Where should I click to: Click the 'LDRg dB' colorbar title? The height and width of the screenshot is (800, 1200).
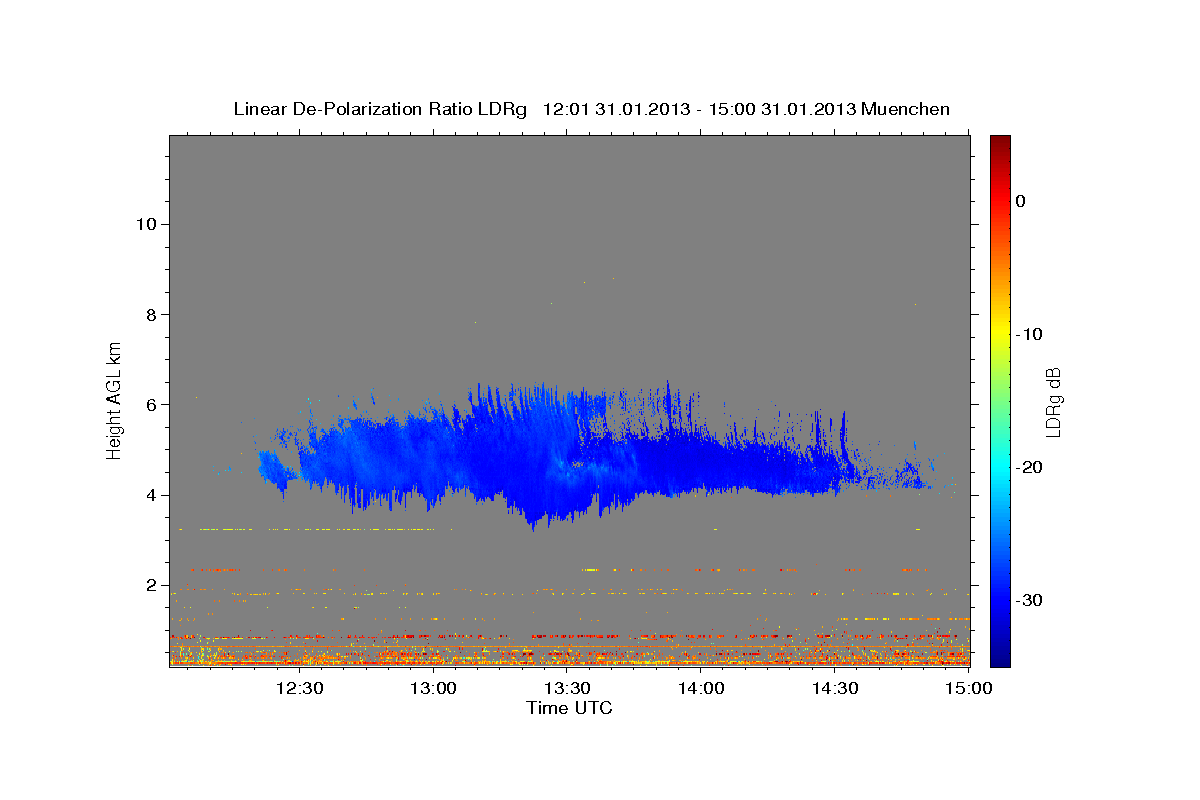click(1054, 401)
